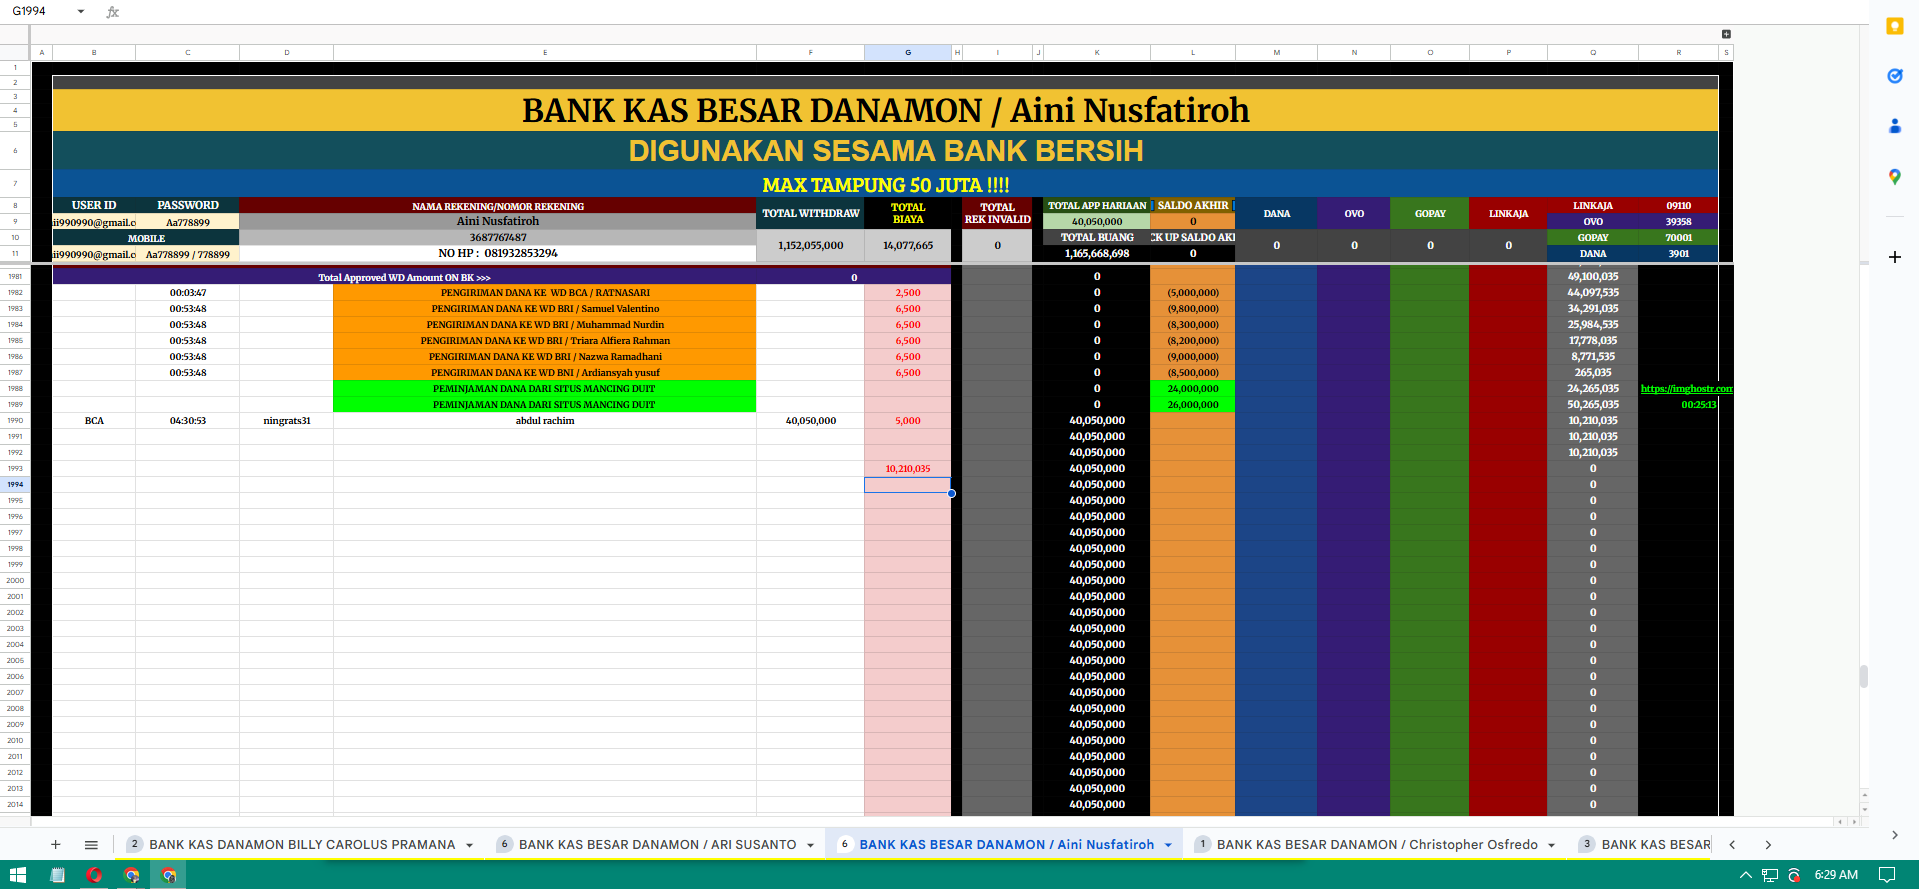
Task: Select the TOTAL WITHDRAW value 1,152,055,000
Action: tap(811, 245)
